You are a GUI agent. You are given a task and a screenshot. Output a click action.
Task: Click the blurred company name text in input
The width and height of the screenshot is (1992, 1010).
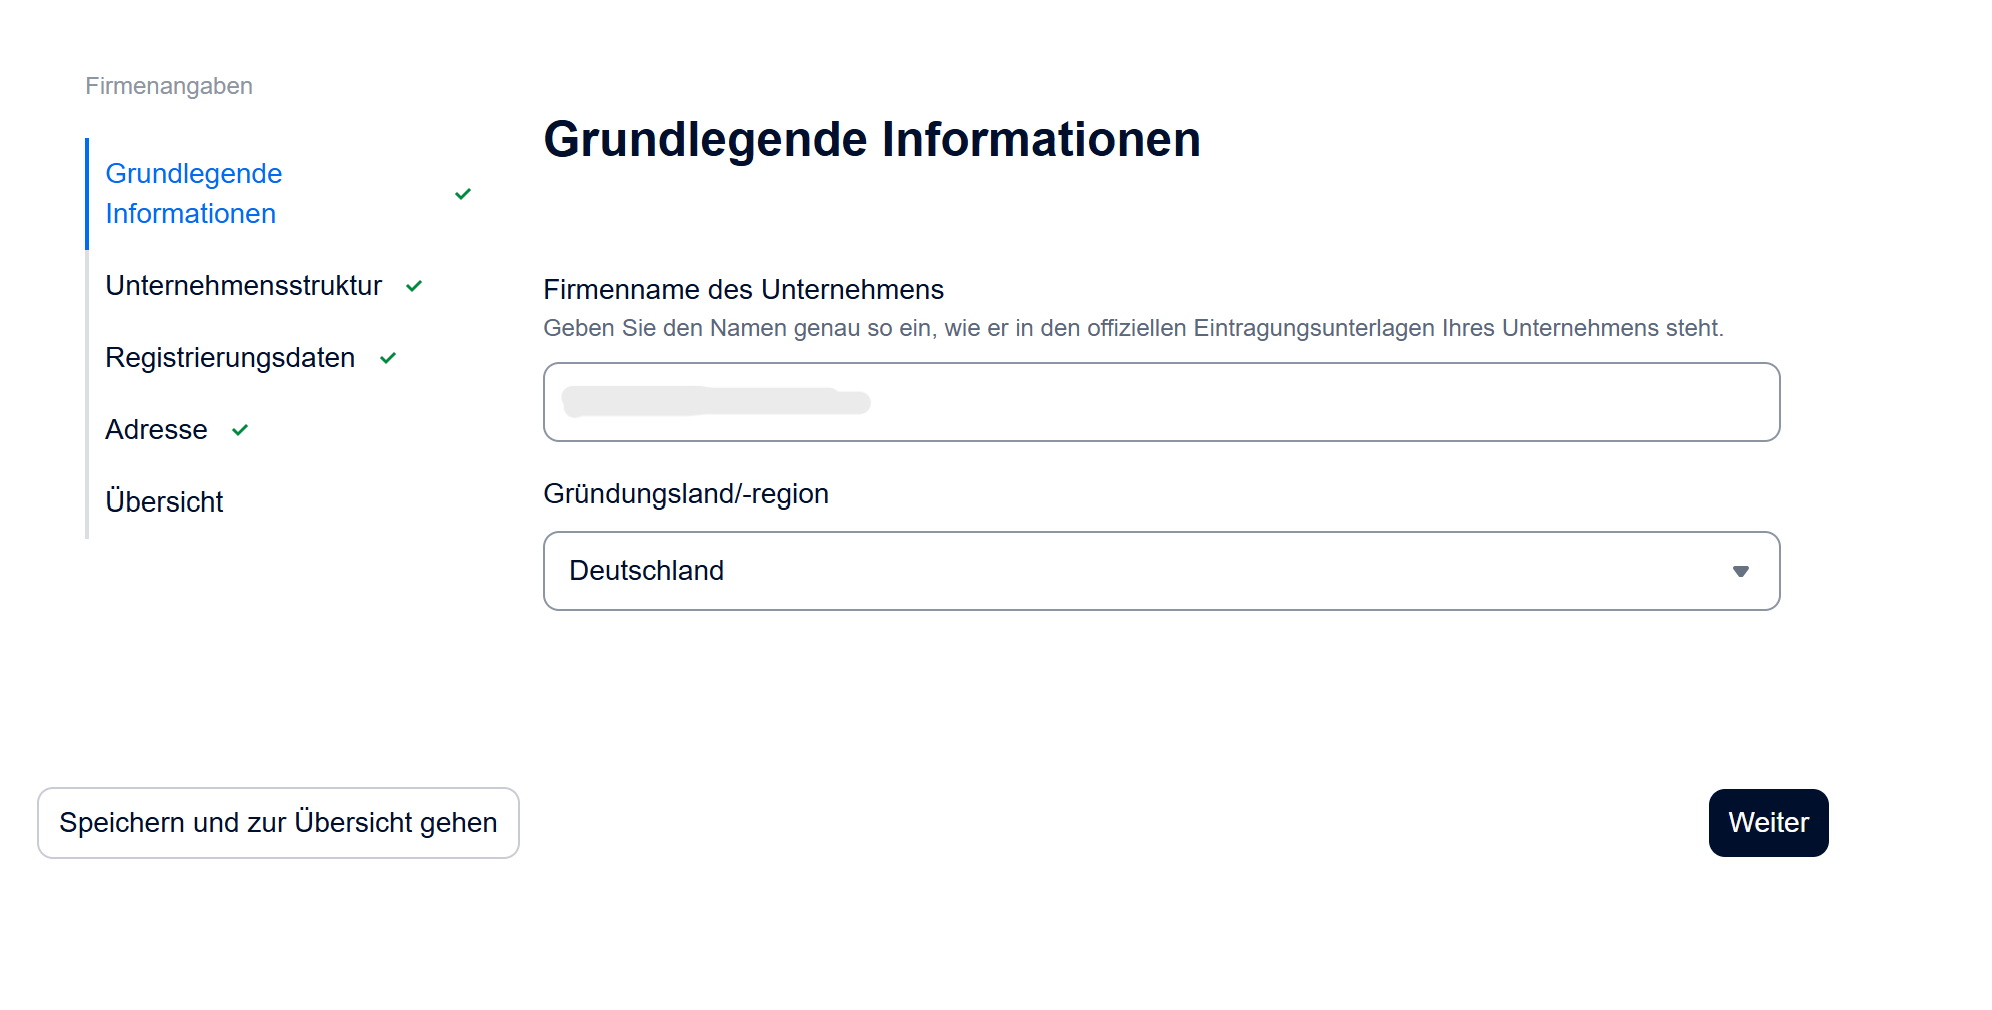point(716,402)
